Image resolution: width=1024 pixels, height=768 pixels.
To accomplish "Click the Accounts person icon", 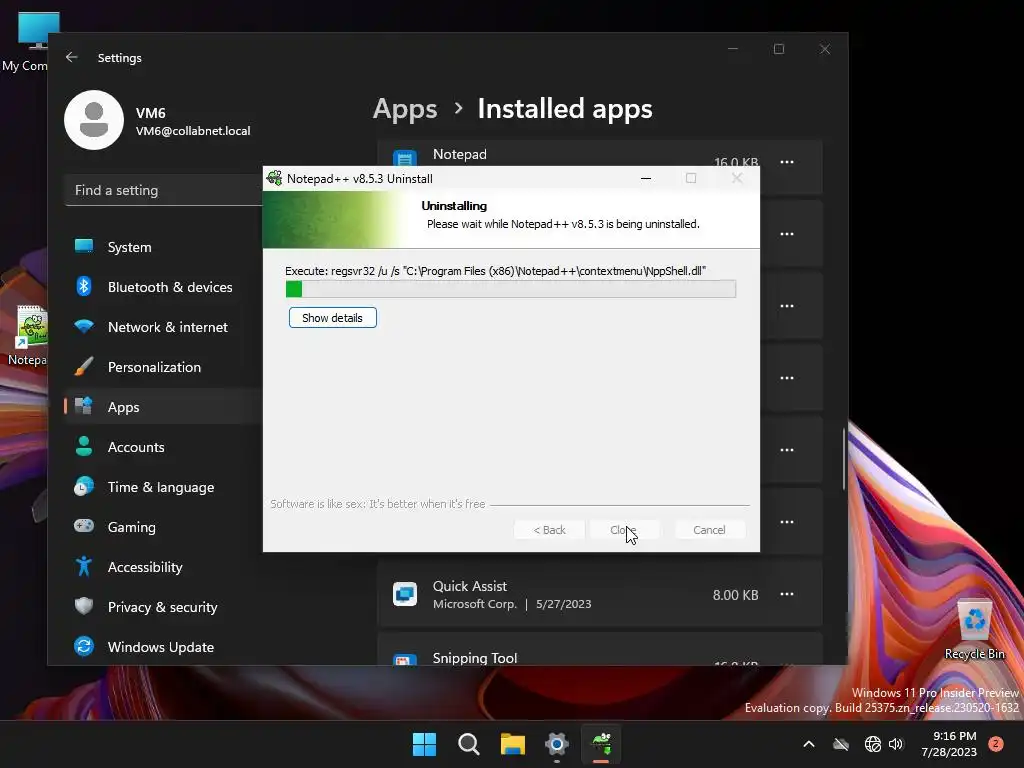I will pyautogui.click(x=84, y=446).
